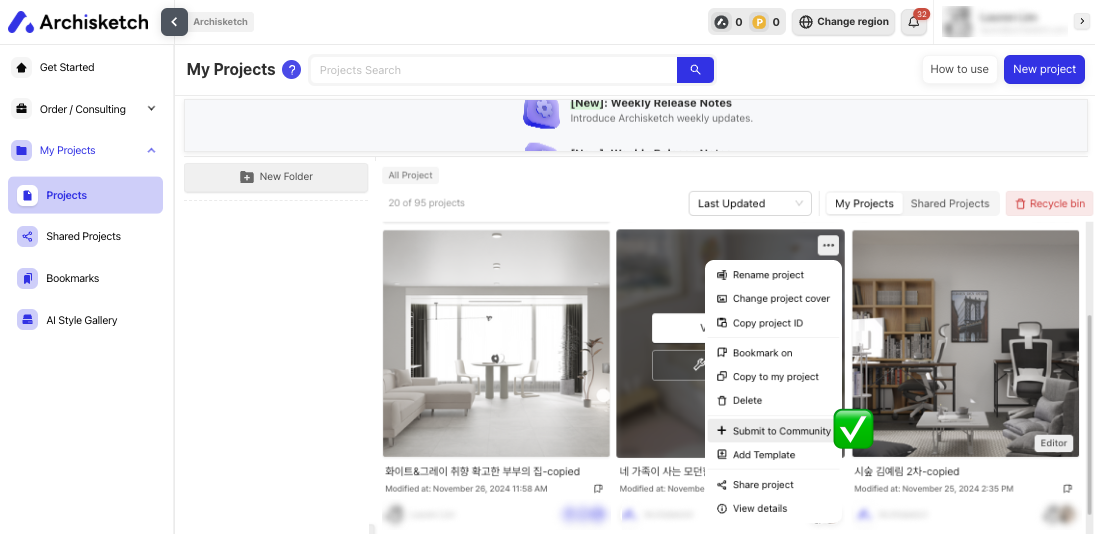This screenshot has height=534, width=1095.
Task: Click the Get Started home icon
Action: click(x=22, y=68)
